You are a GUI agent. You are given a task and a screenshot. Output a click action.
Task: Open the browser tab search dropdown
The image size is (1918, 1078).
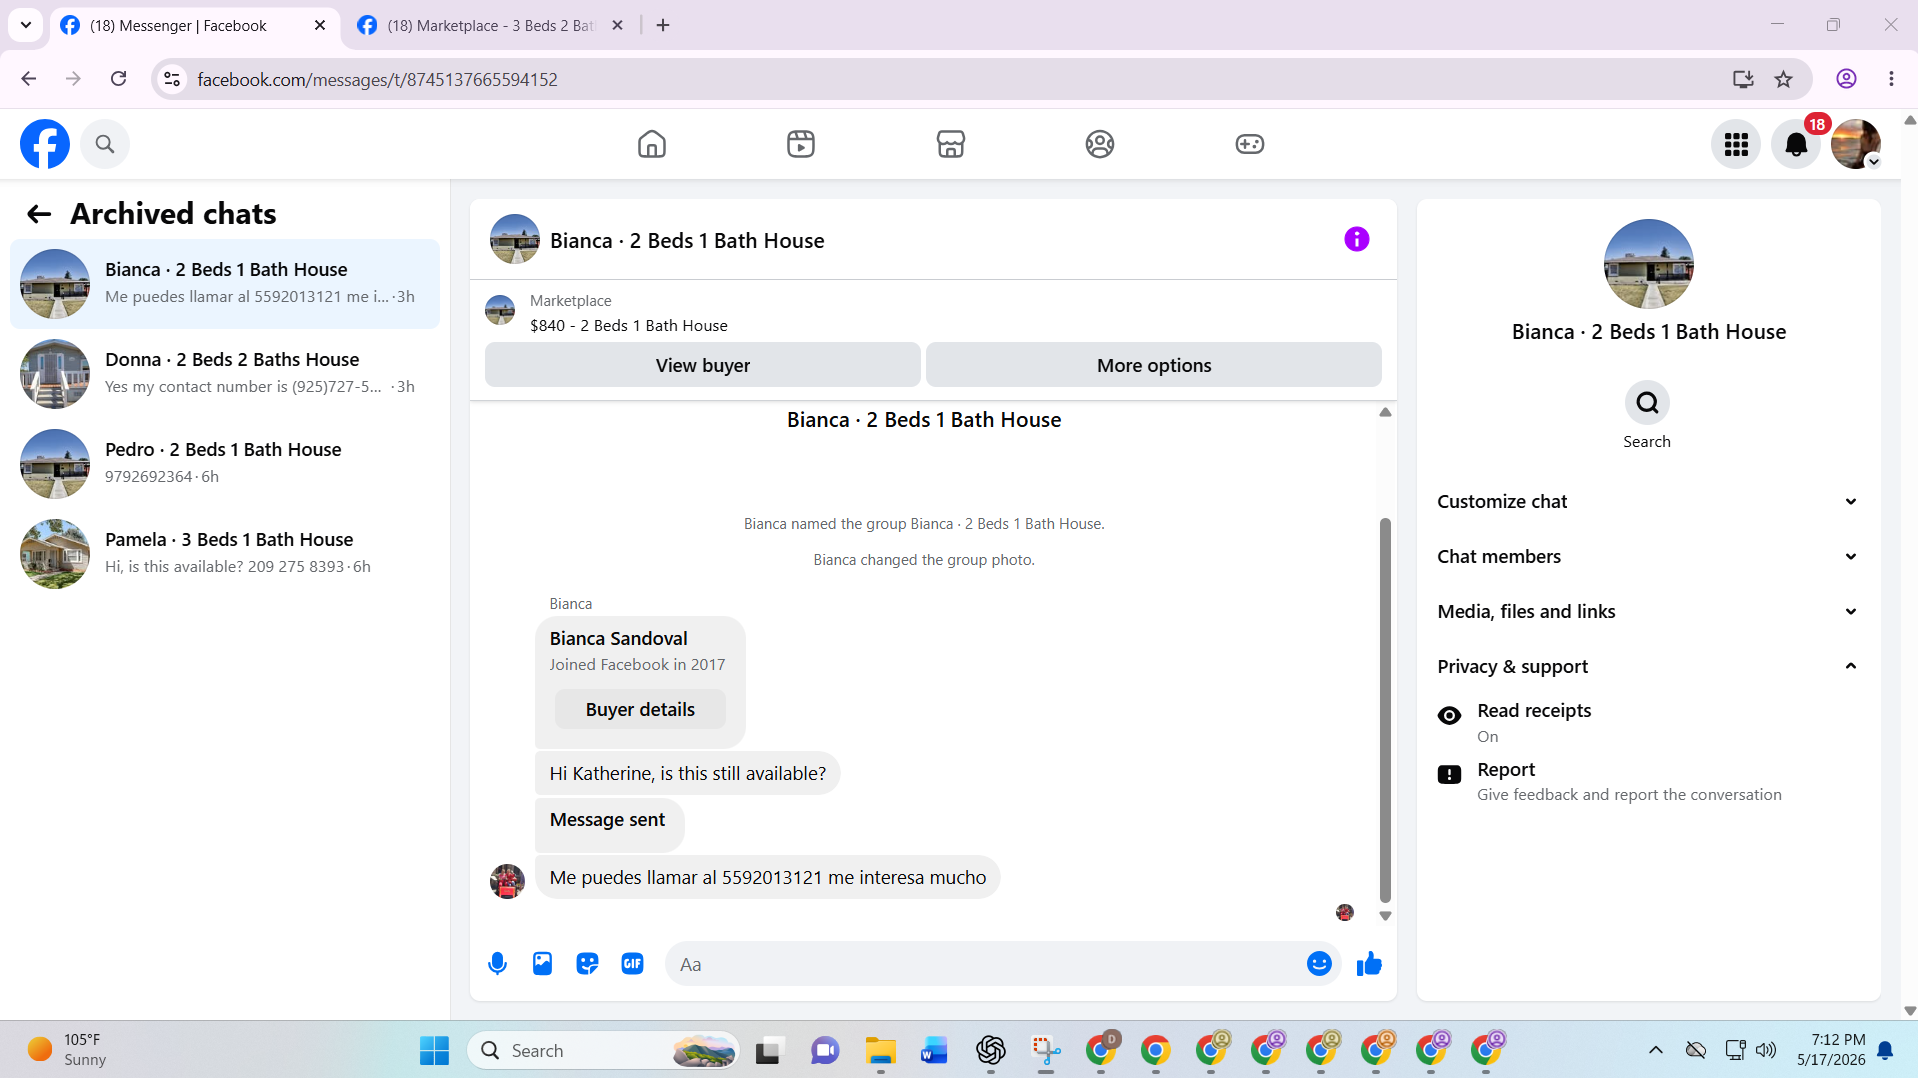(x=26, y=25)
